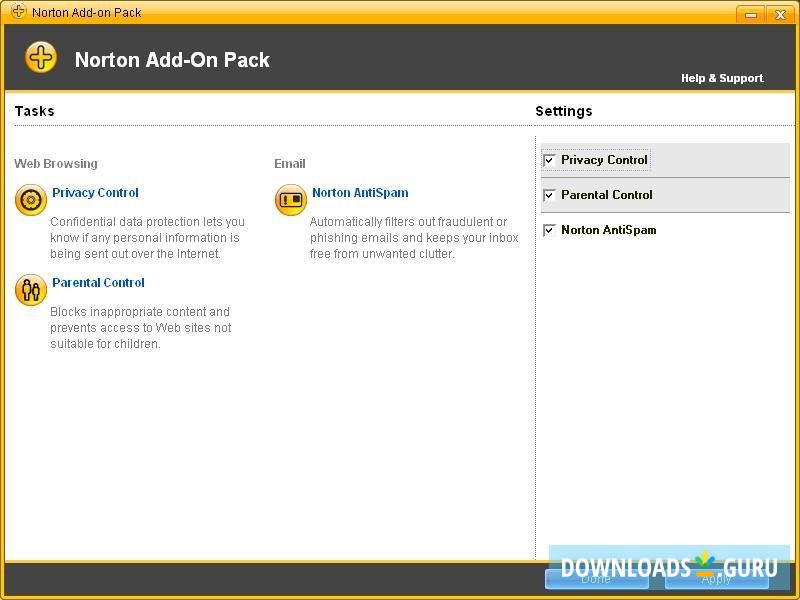Image resolution: width=800 pixels, height=600 pixels.
Task: Select the Email category heading
Action: [x=290, y=164]
